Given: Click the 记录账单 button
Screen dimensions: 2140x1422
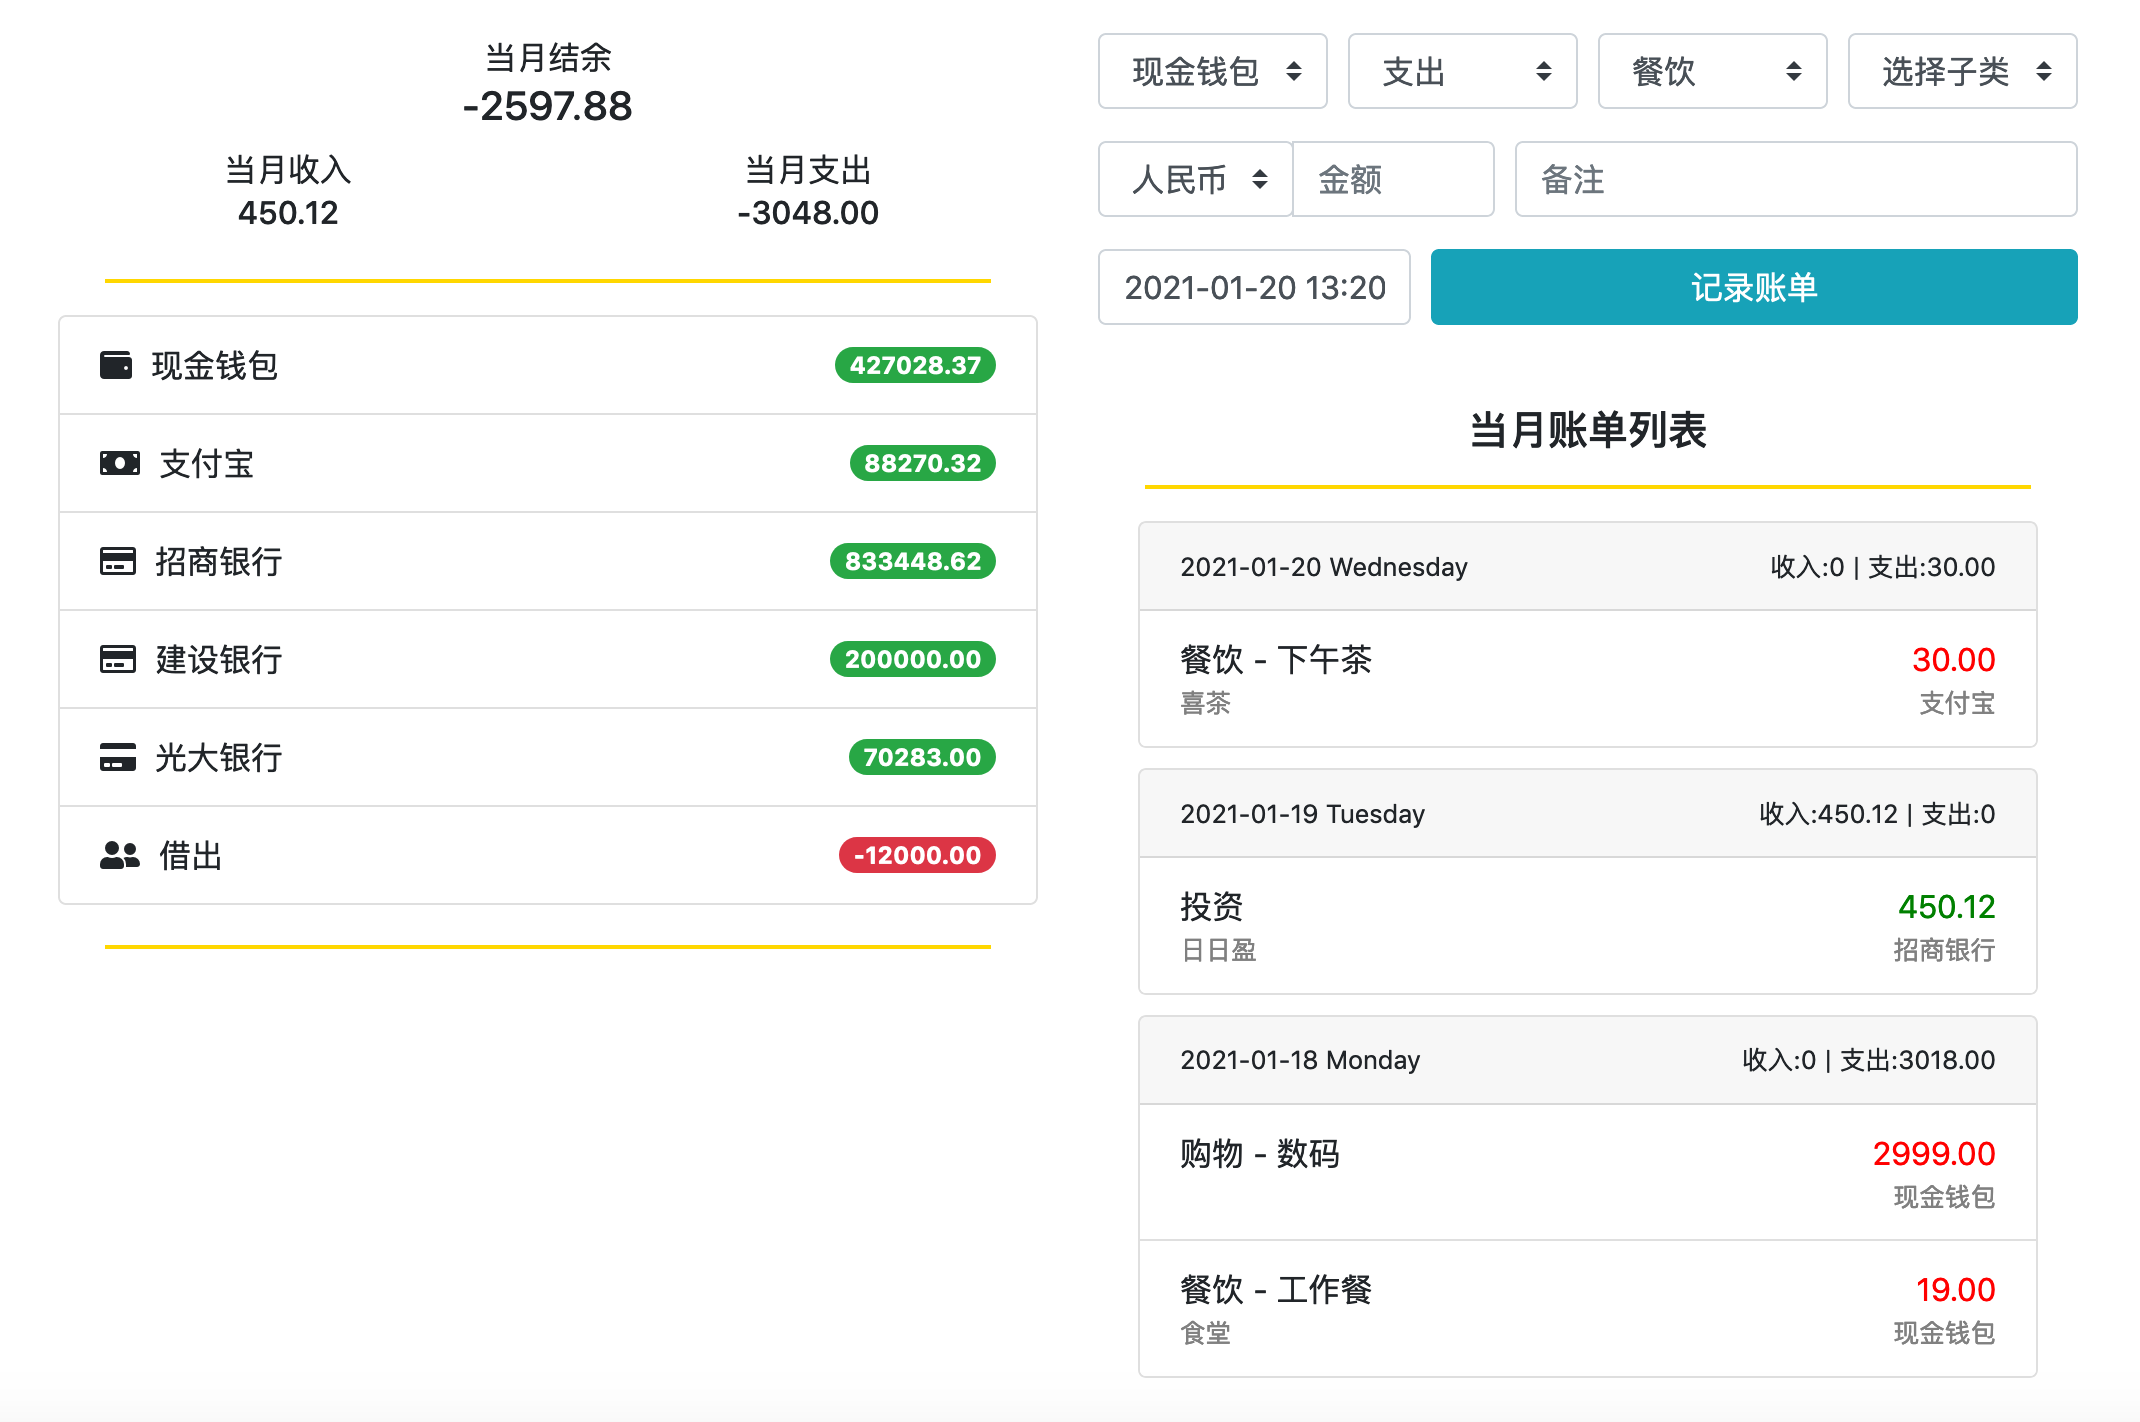Looking at the screenshot, I should (1753, 287).
